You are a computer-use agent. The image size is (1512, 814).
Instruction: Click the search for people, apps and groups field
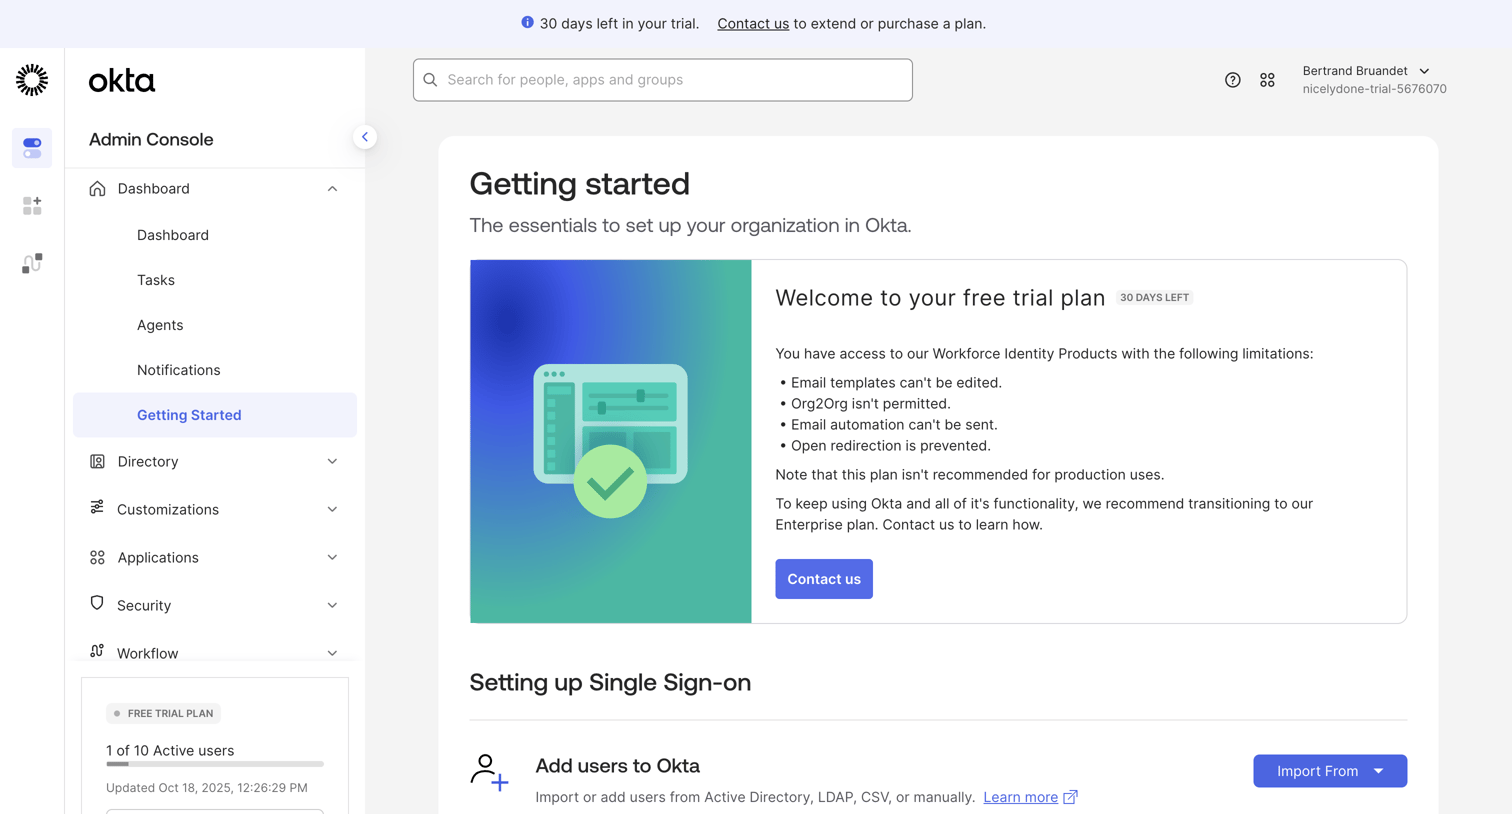point(663,80)
